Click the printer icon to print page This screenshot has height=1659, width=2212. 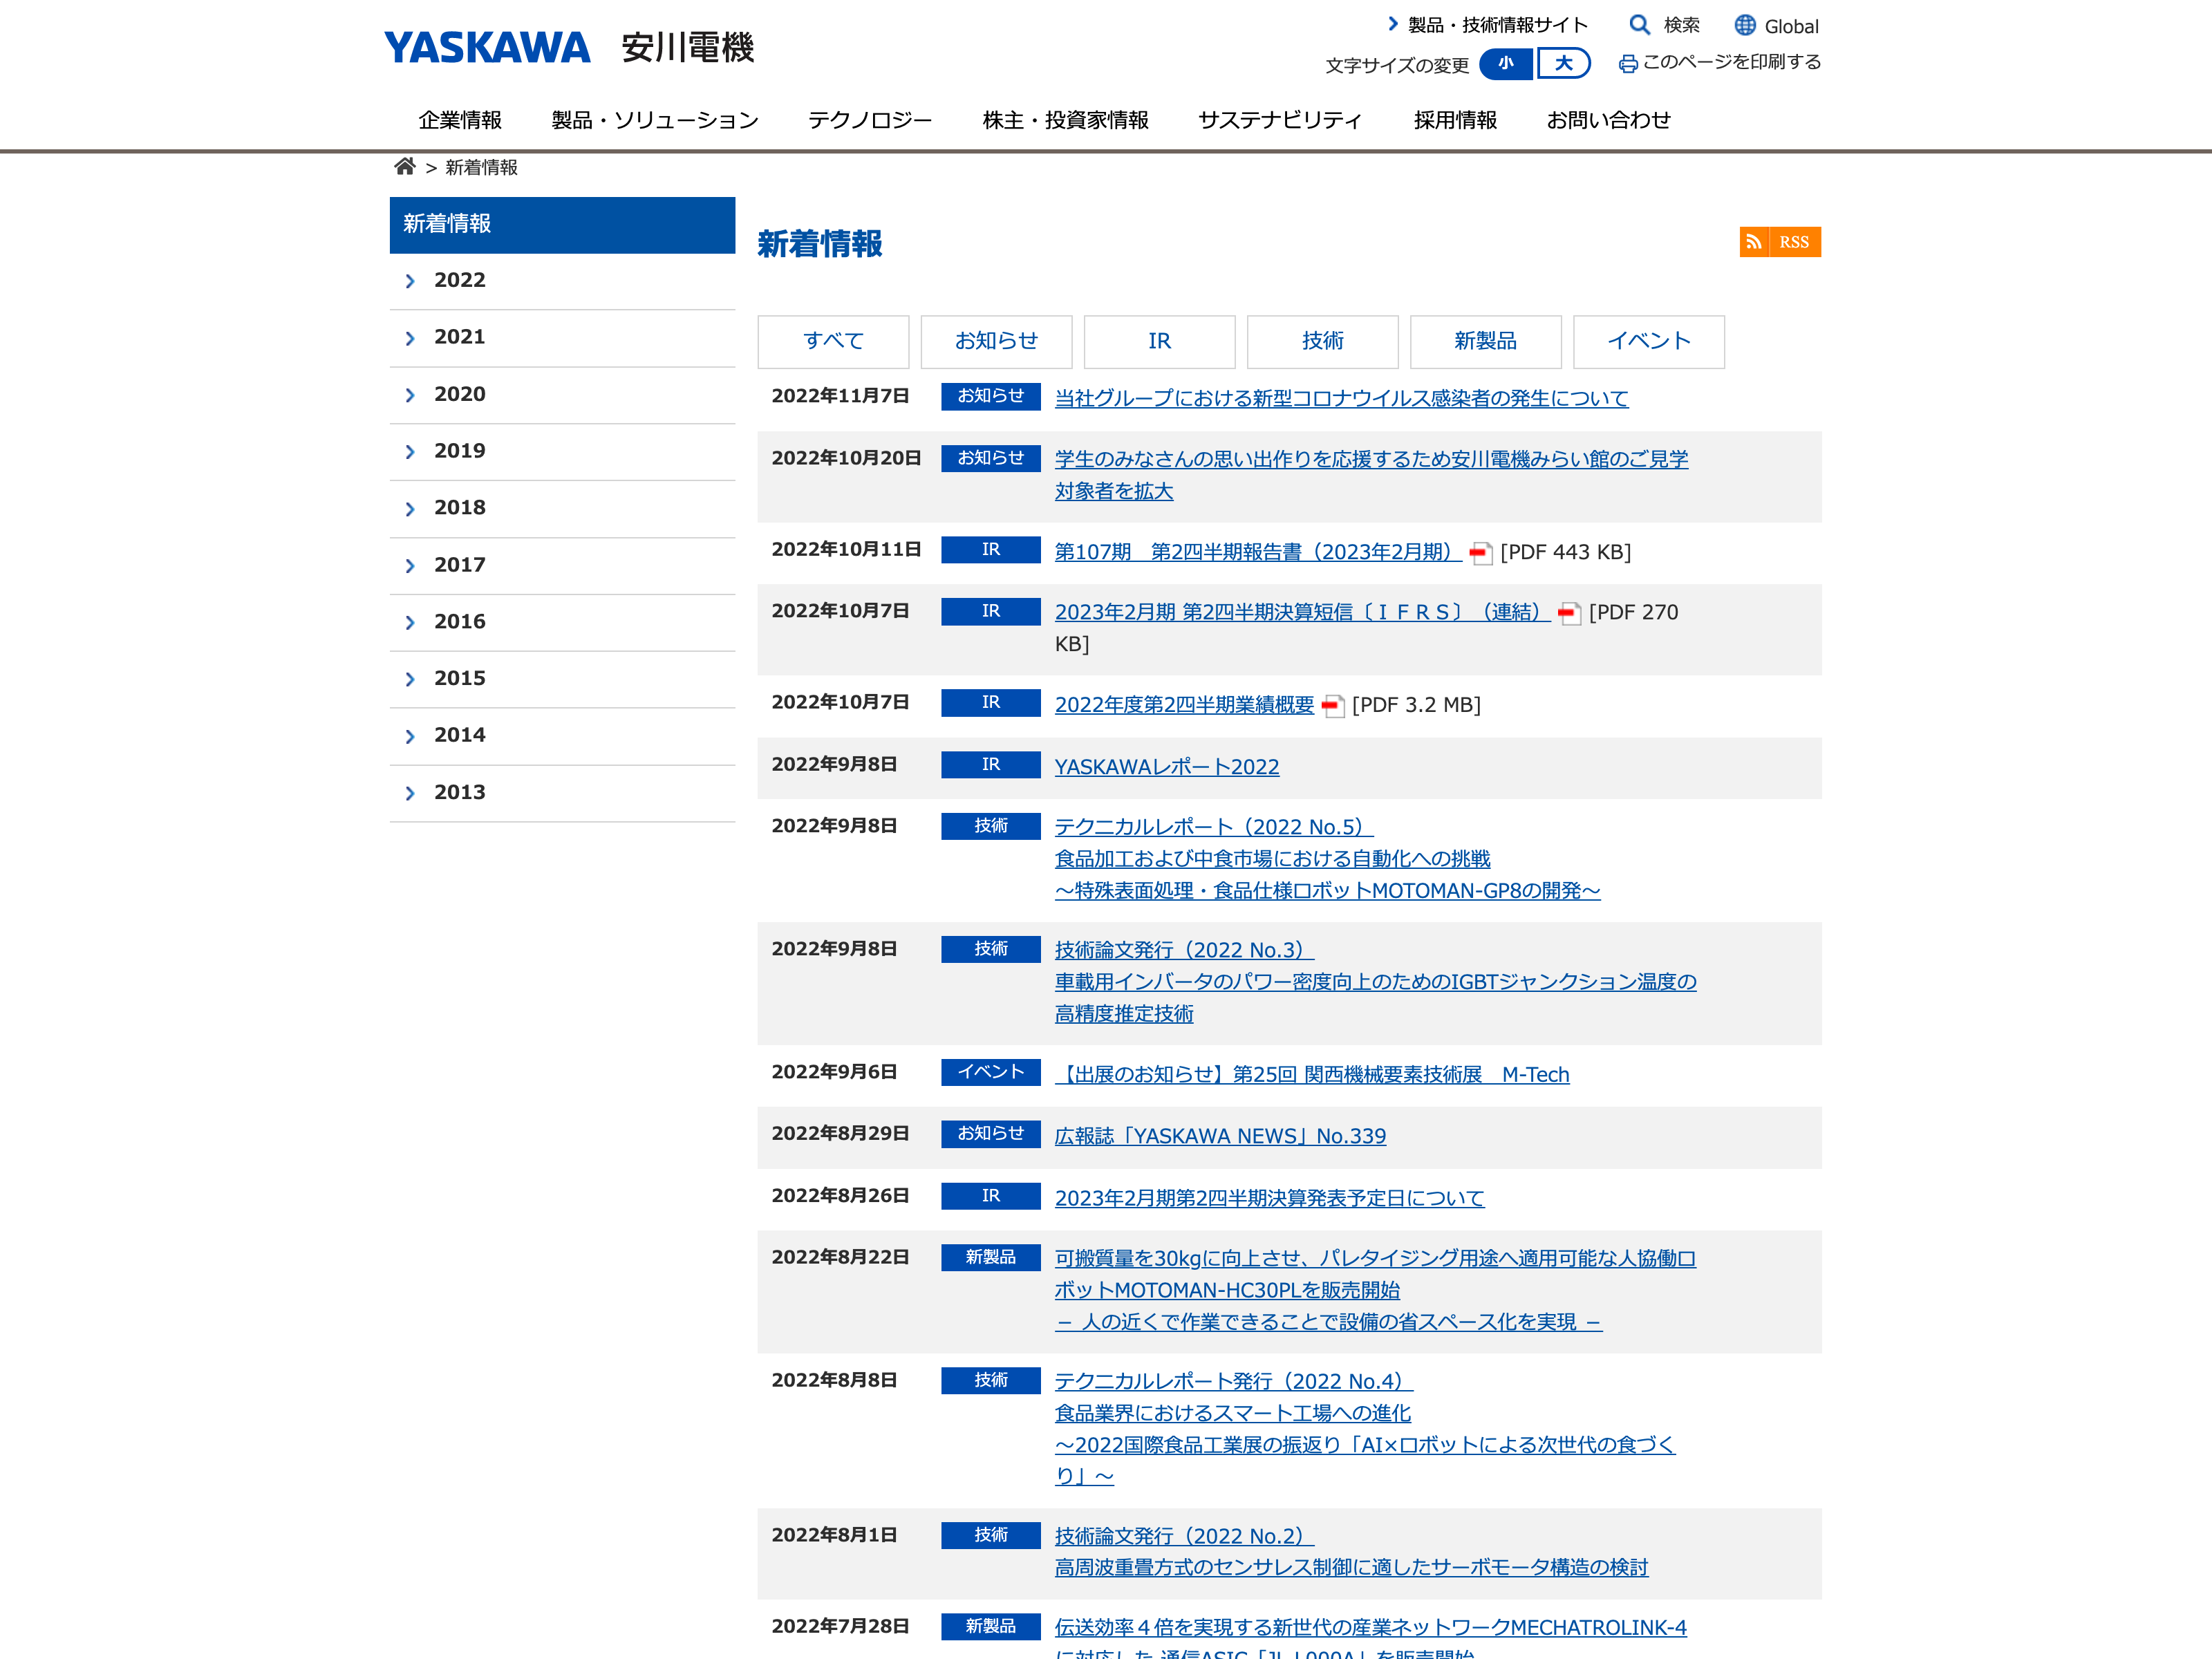click(x=1628, y=63)
